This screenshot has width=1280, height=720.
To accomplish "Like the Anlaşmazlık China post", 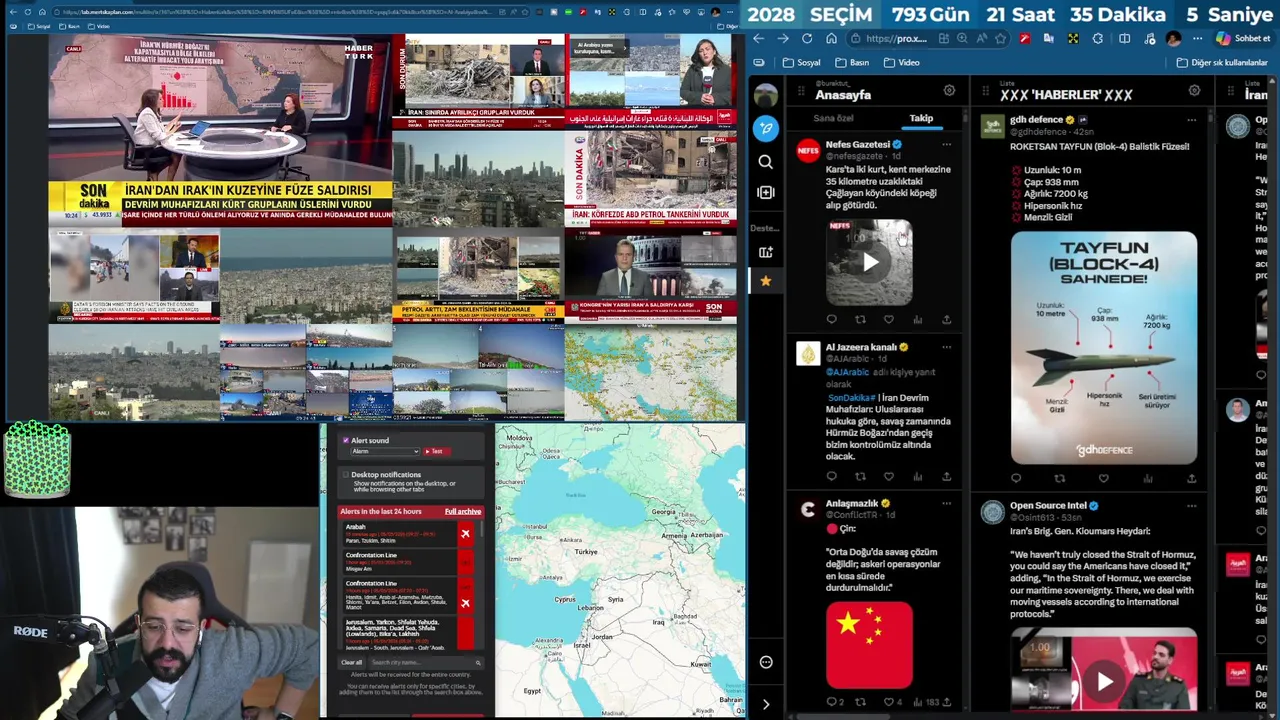I will coord(891,702).
